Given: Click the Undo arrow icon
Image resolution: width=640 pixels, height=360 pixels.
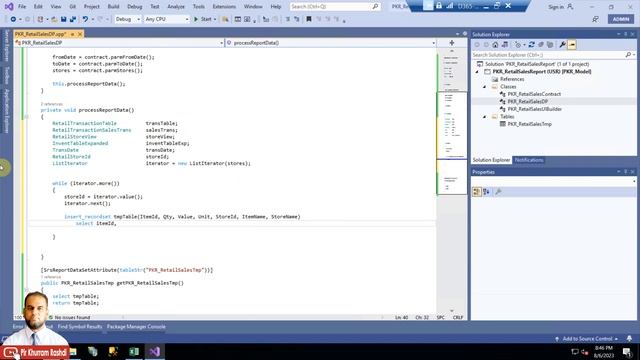Looking at the screenshot, I should [x=85, y=19].
